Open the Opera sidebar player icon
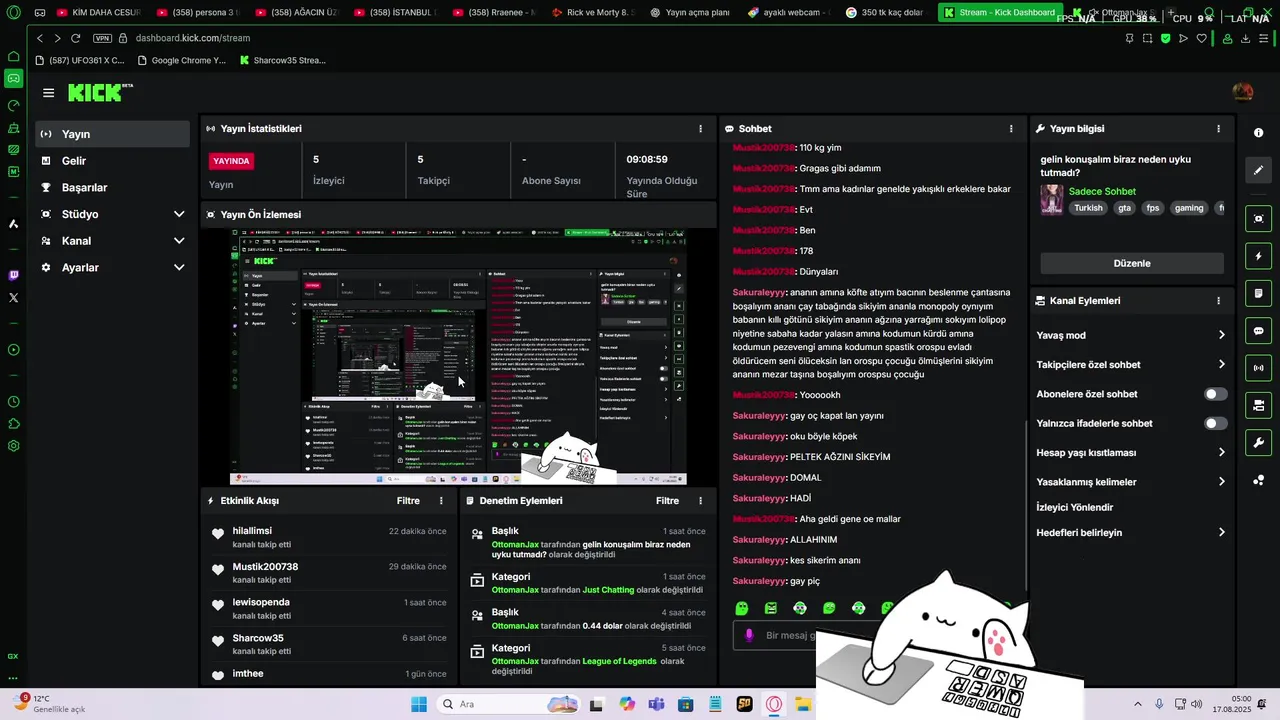The height and width of the screenshot is (720, 1280). [13, 350]
